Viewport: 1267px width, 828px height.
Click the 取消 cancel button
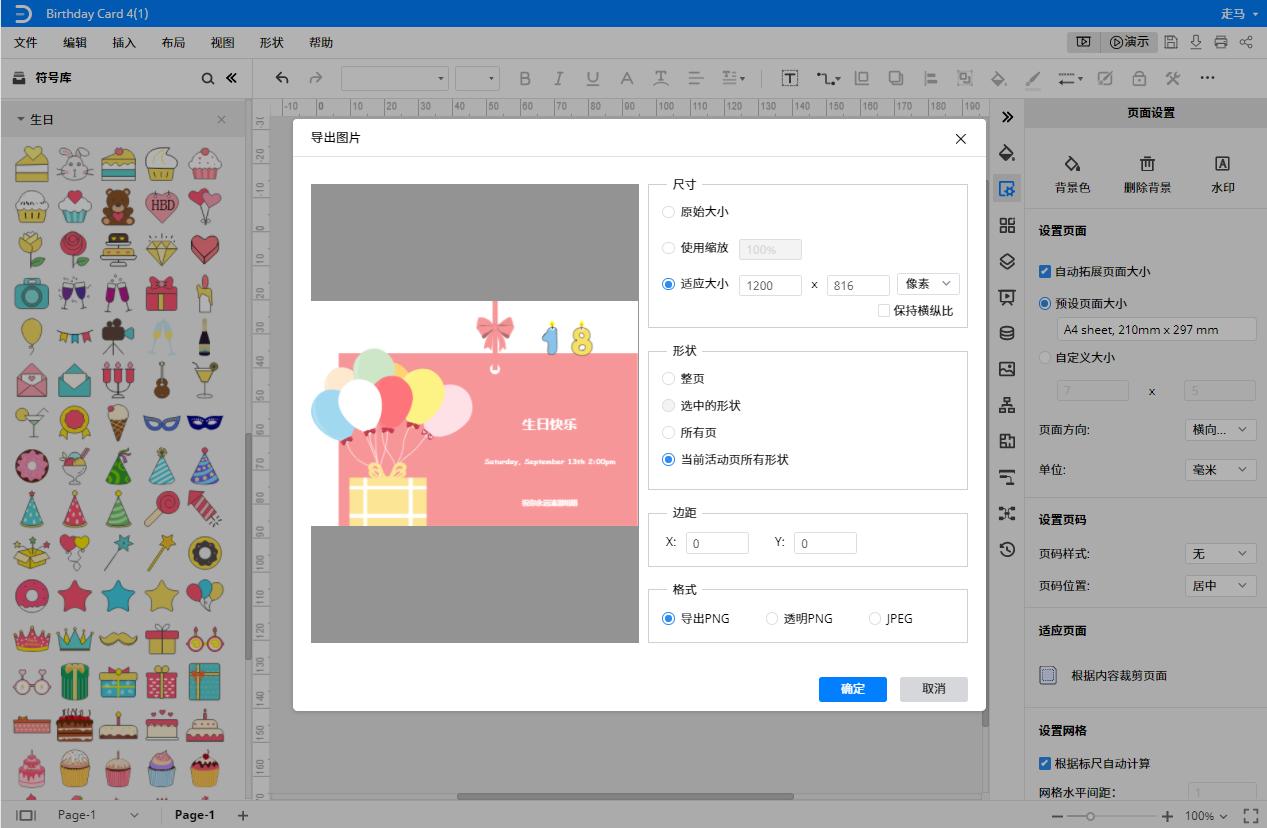[932, 689]
